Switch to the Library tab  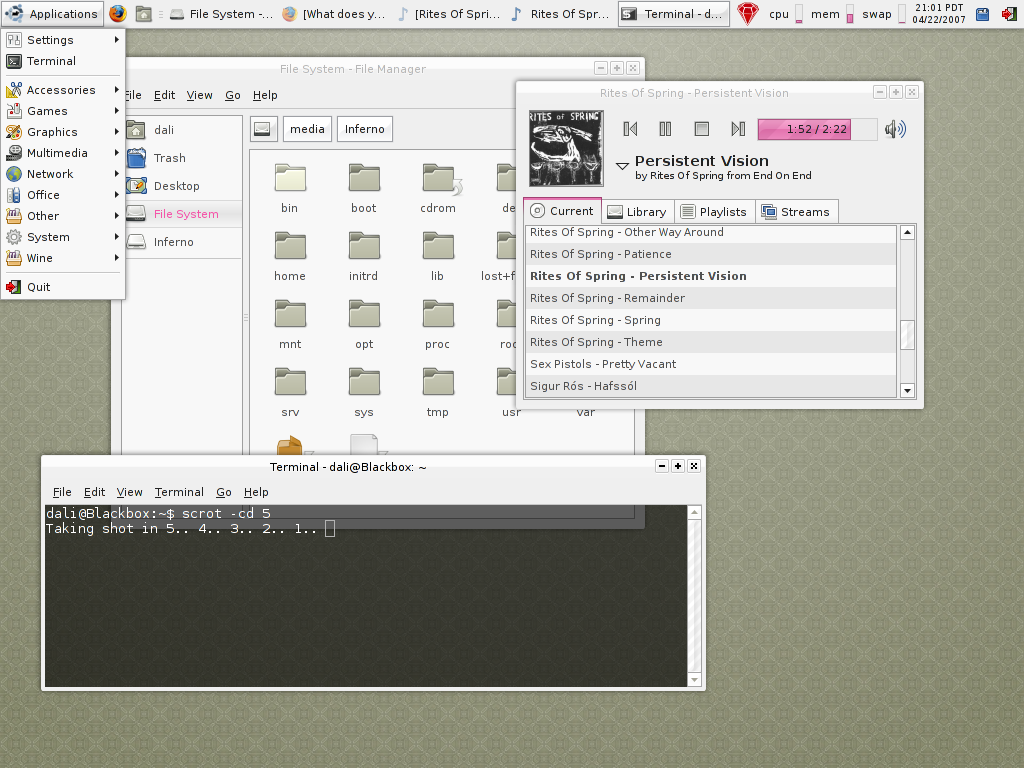[637, 212]
